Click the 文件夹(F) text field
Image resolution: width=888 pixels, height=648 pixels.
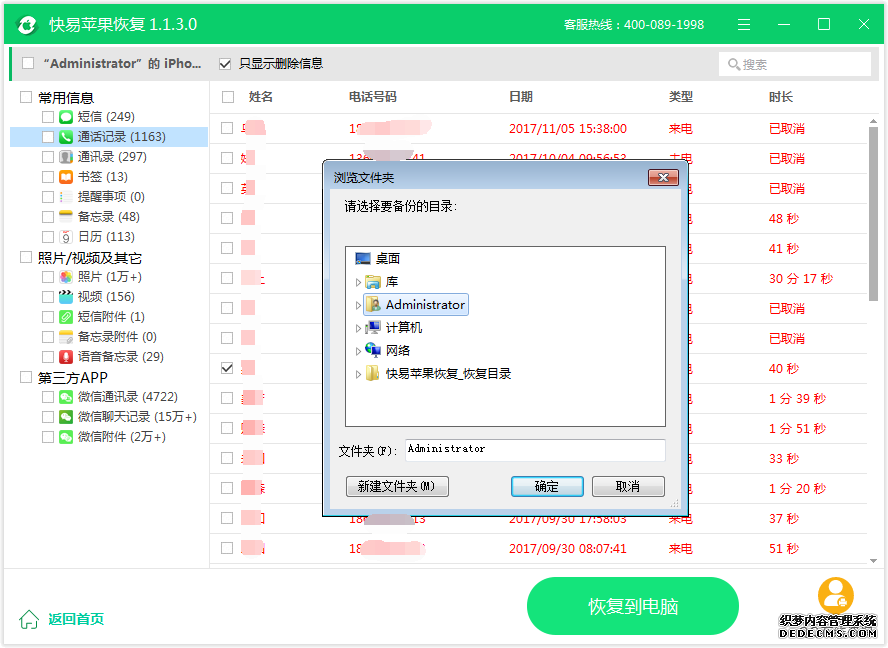pos(535,450)
